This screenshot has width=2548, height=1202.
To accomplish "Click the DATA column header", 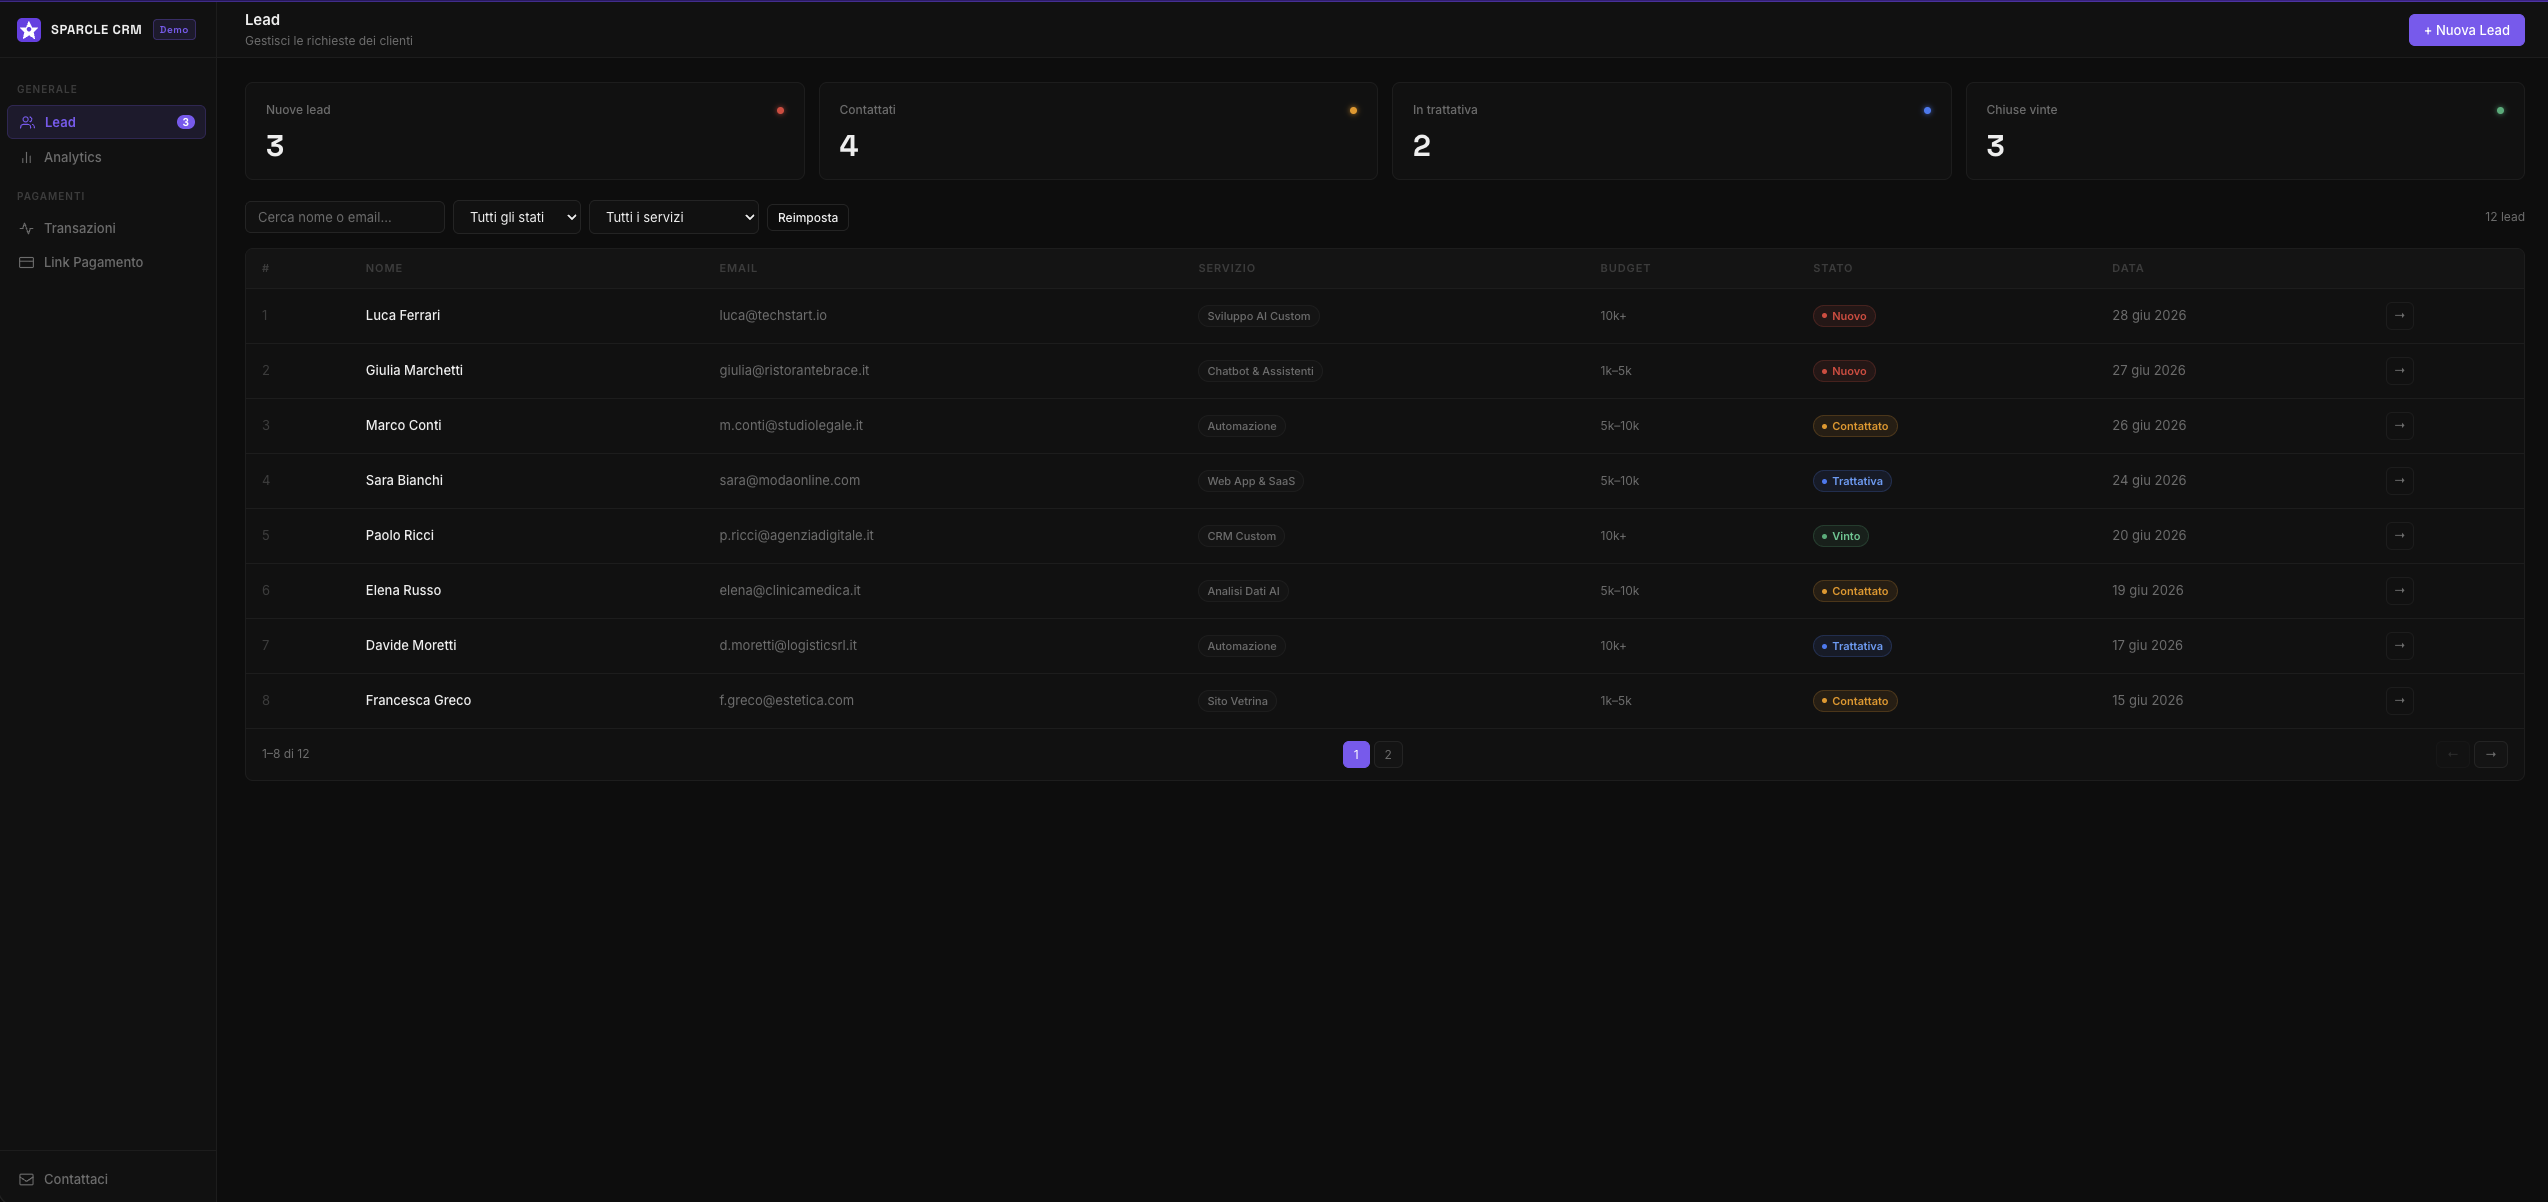I will tap(2128, 268).
